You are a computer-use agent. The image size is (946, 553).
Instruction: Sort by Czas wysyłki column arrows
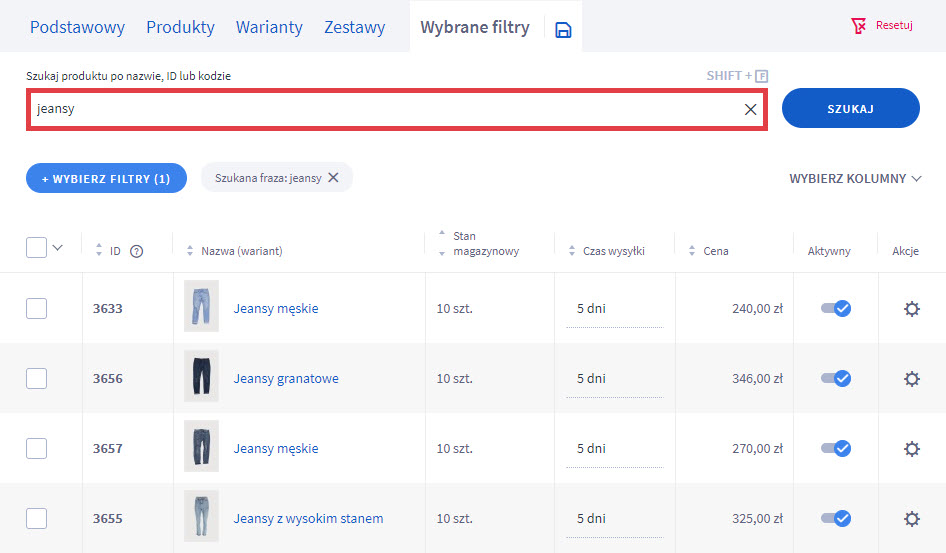click(x=571, y=250)
